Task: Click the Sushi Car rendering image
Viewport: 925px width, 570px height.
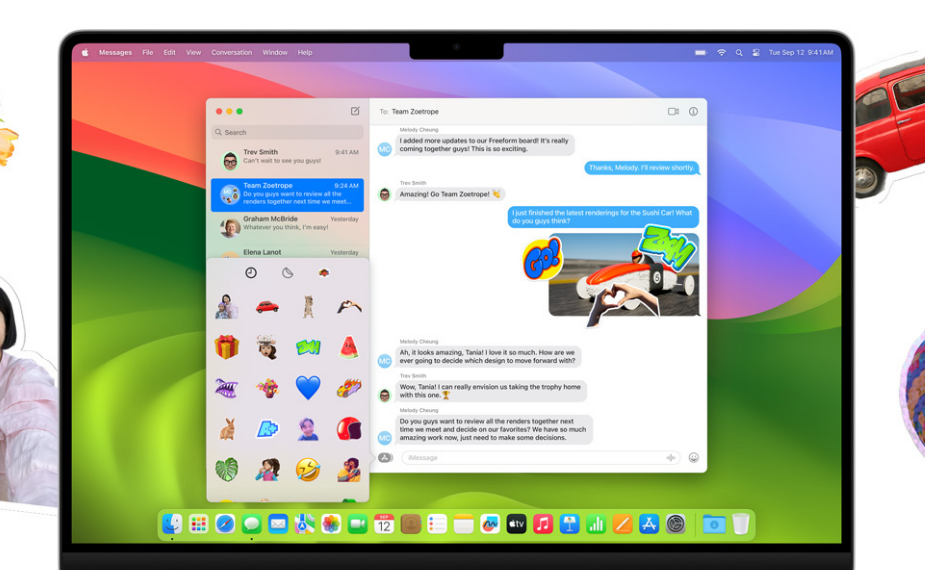Action: pyautogui.click(x=624, y=275)
